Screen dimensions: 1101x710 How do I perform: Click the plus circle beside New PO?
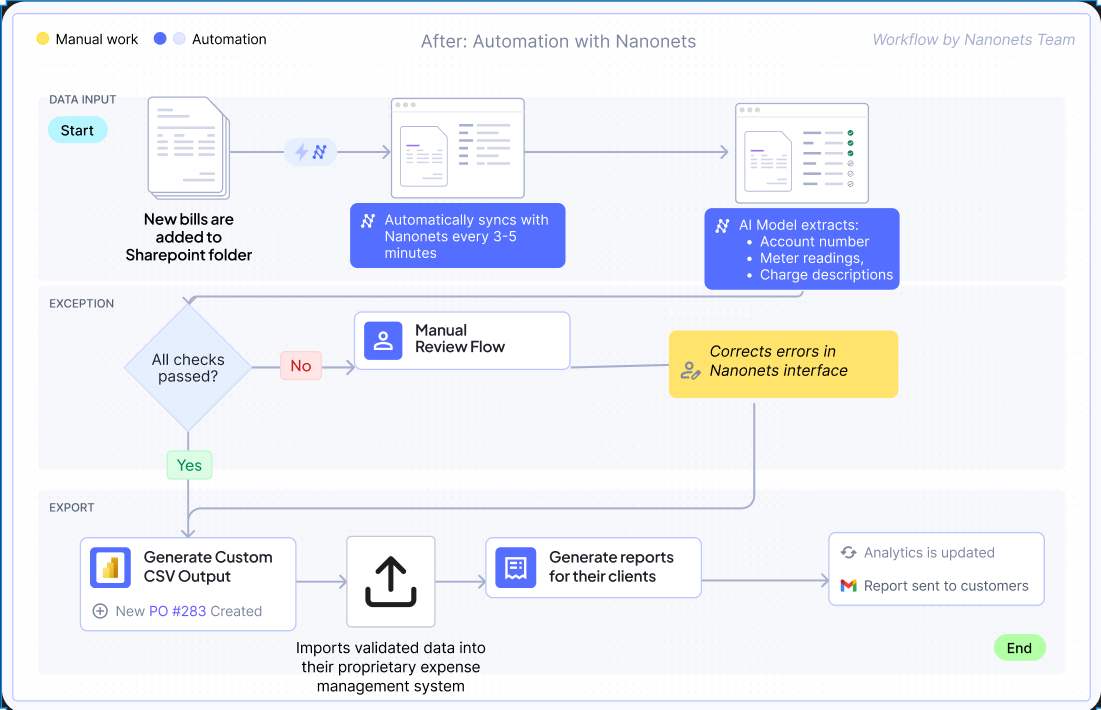[x=100, y=611]
